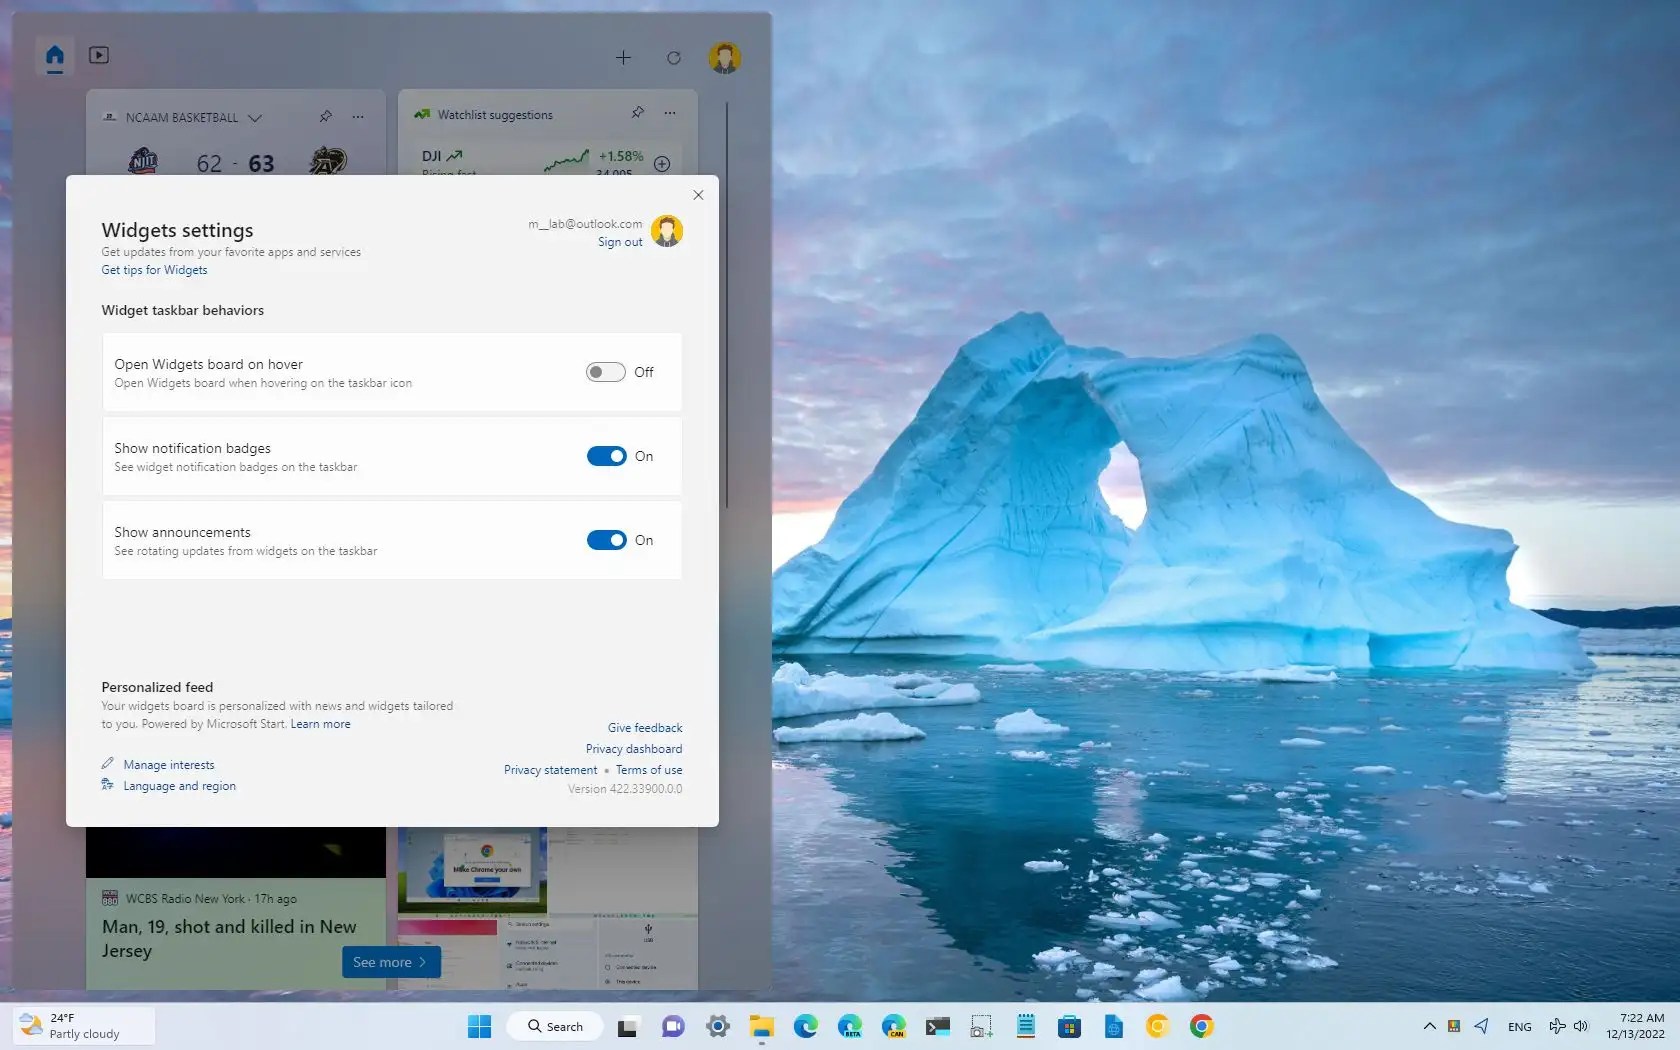
Task: Open the Language and region settings icon
Action: tap(107, 785)
